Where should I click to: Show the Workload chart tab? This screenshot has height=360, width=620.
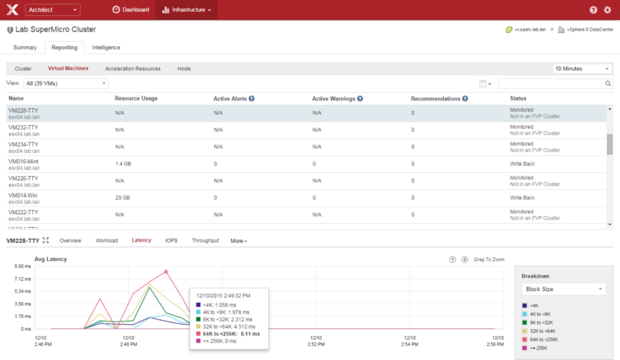(x=107, y=241)
